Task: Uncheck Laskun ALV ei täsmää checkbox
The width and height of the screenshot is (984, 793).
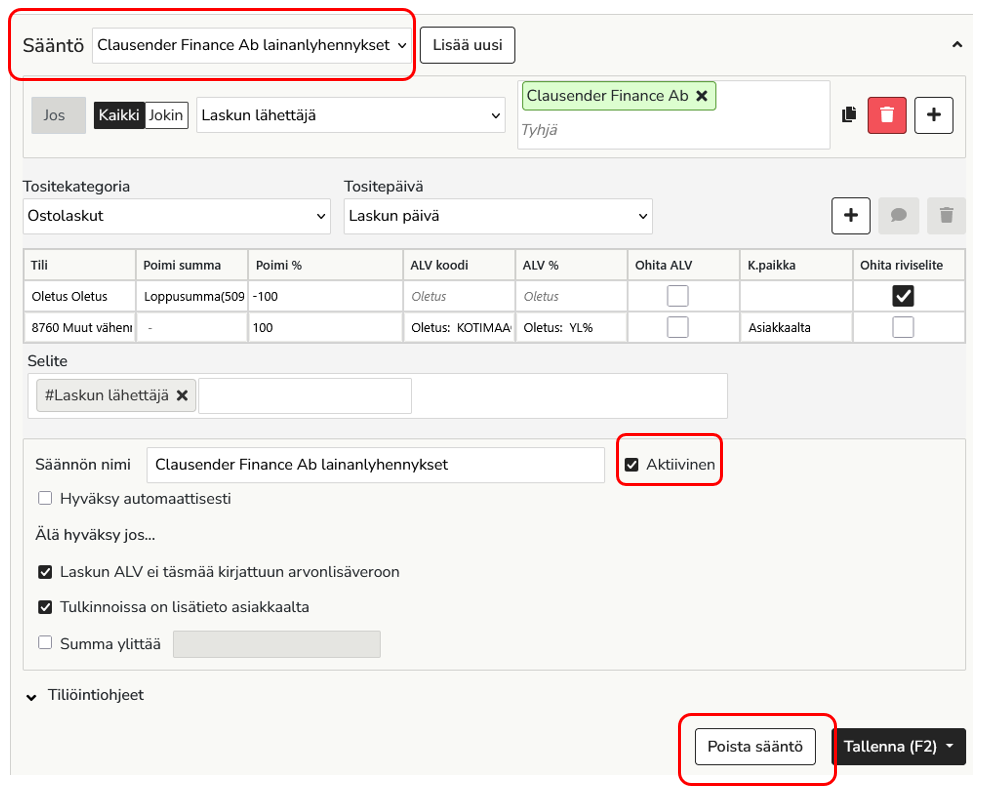Action: (x=45, y=572)
